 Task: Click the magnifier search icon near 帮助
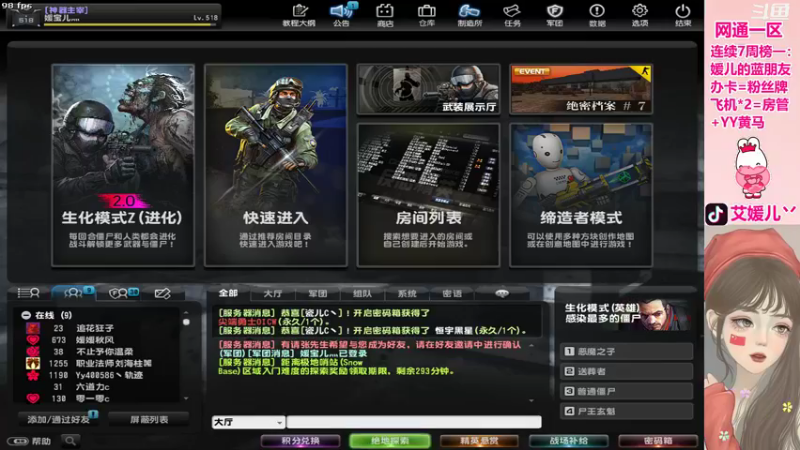[70, 440]
